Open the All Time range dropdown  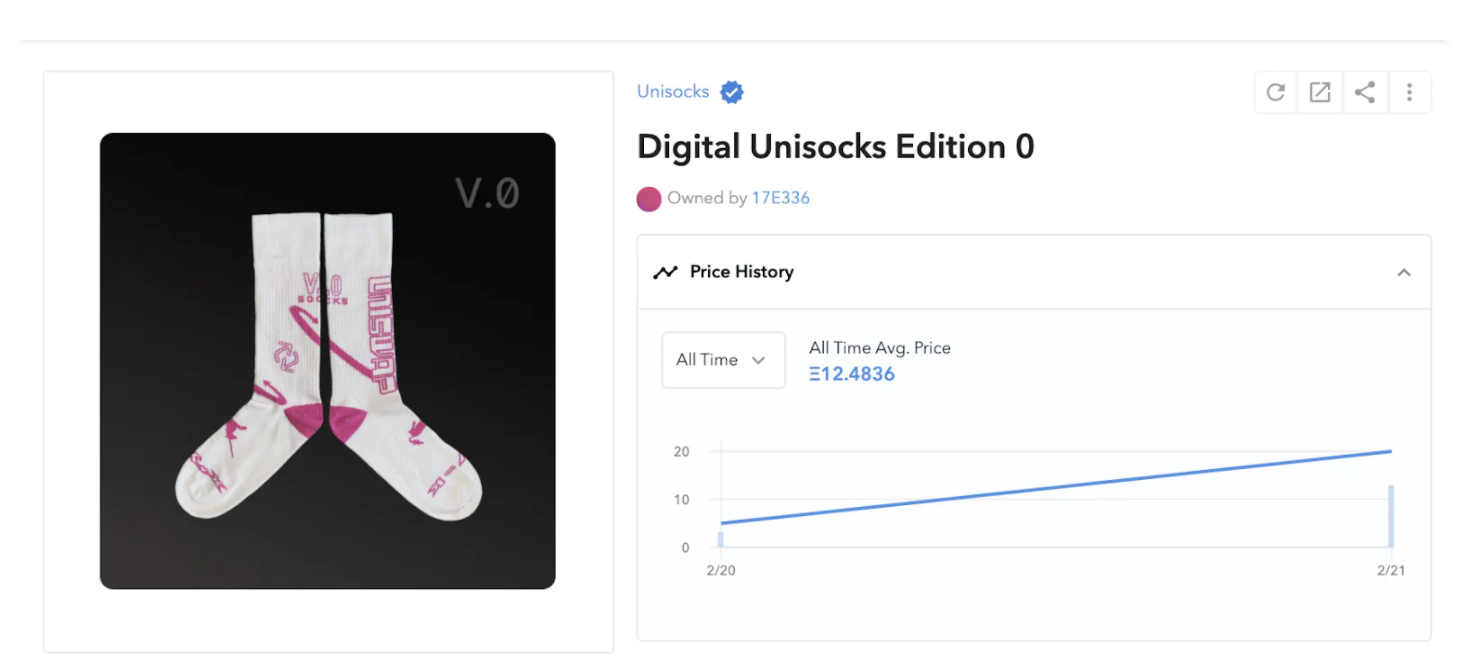pyautogui.click(x=722, y=360)
